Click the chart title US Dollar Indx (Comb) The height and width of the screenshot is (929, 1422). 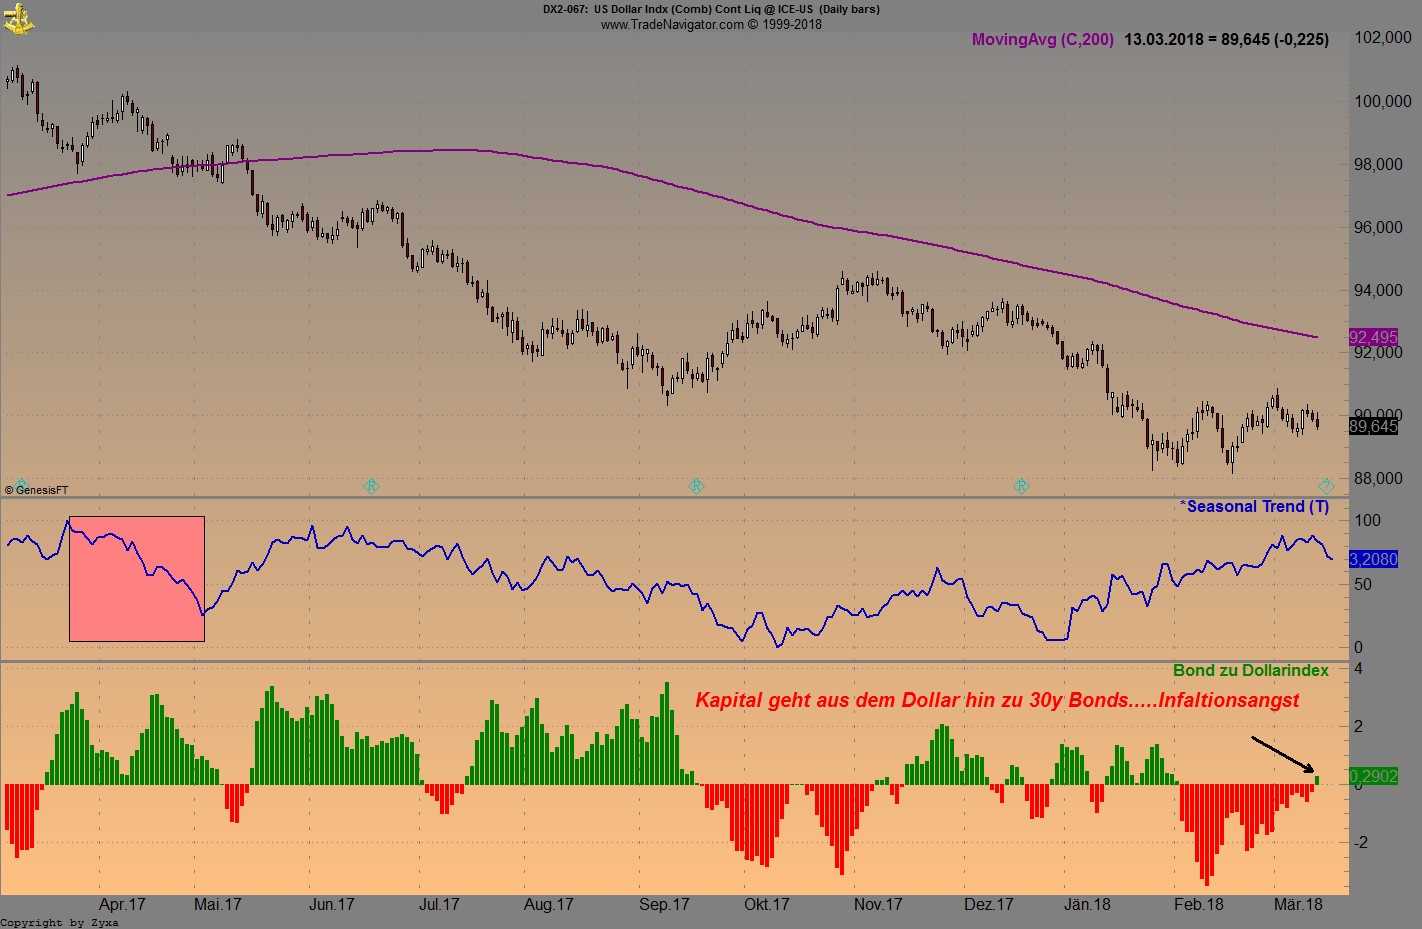point(653,9)
